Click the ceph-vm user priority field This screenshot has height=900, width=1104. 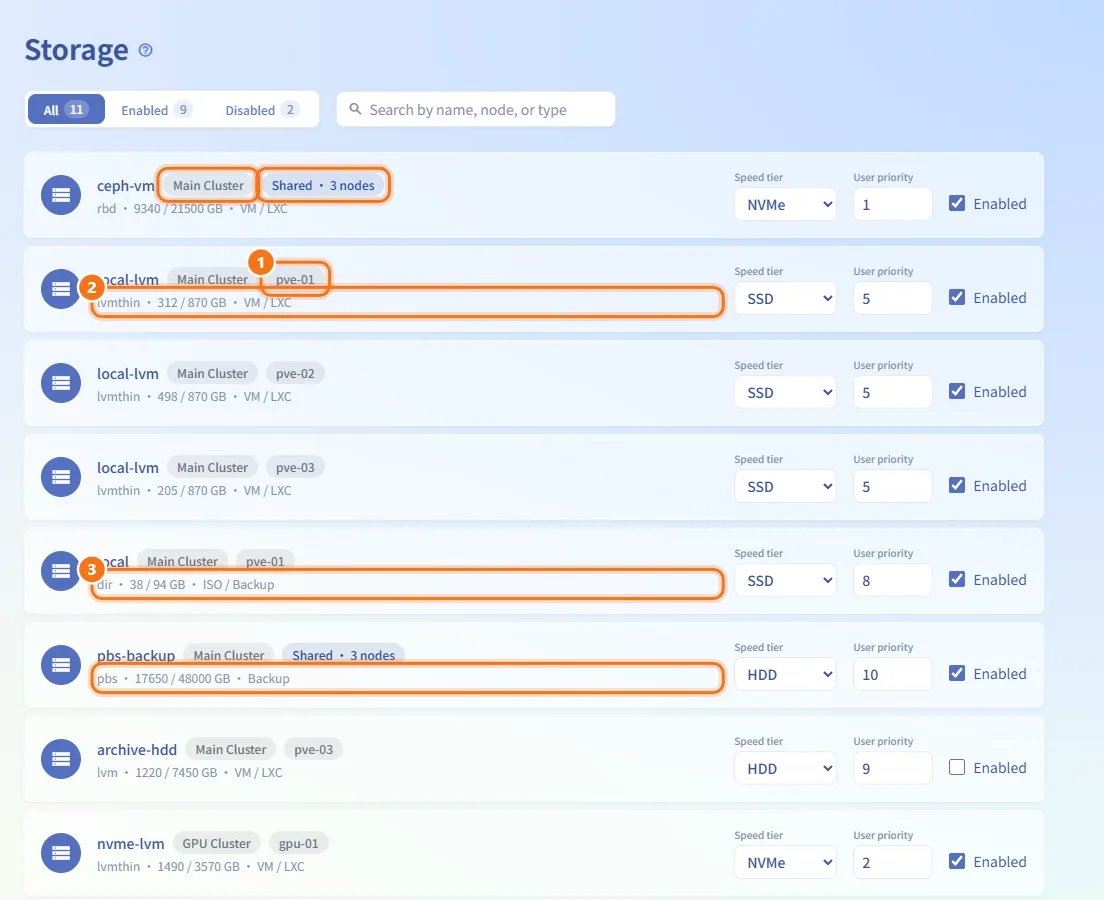(x=892, y=204)
